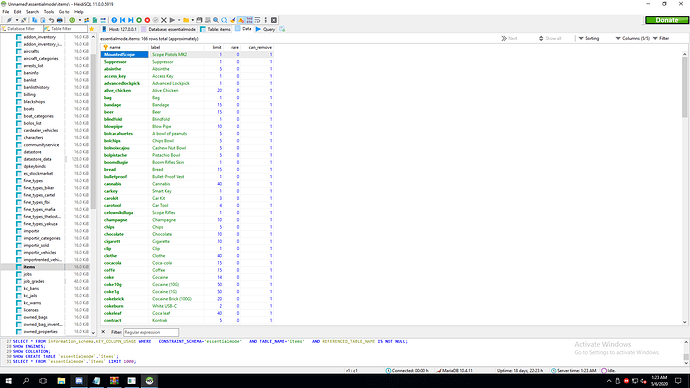Click the undo arrow toolbar icon
This screenshot has height=388, width=690.
pos(51,20)
